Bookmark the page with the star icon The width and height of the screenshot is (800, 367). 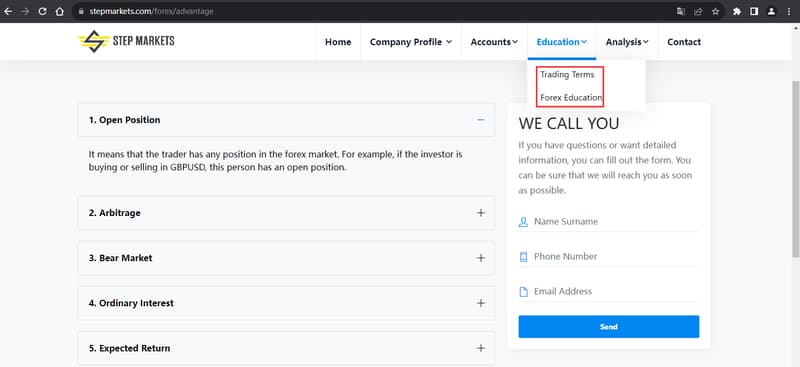coord(715,11)
